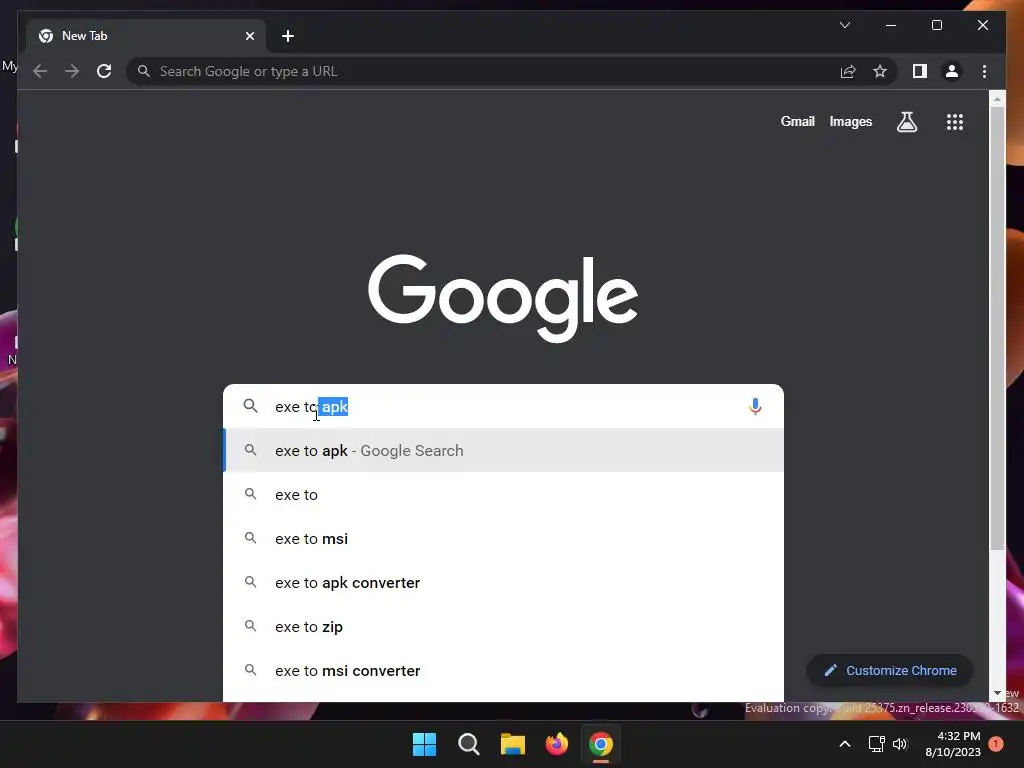
Task: Bookmark this tab with the star icon
Action: [x=880, y=71]
